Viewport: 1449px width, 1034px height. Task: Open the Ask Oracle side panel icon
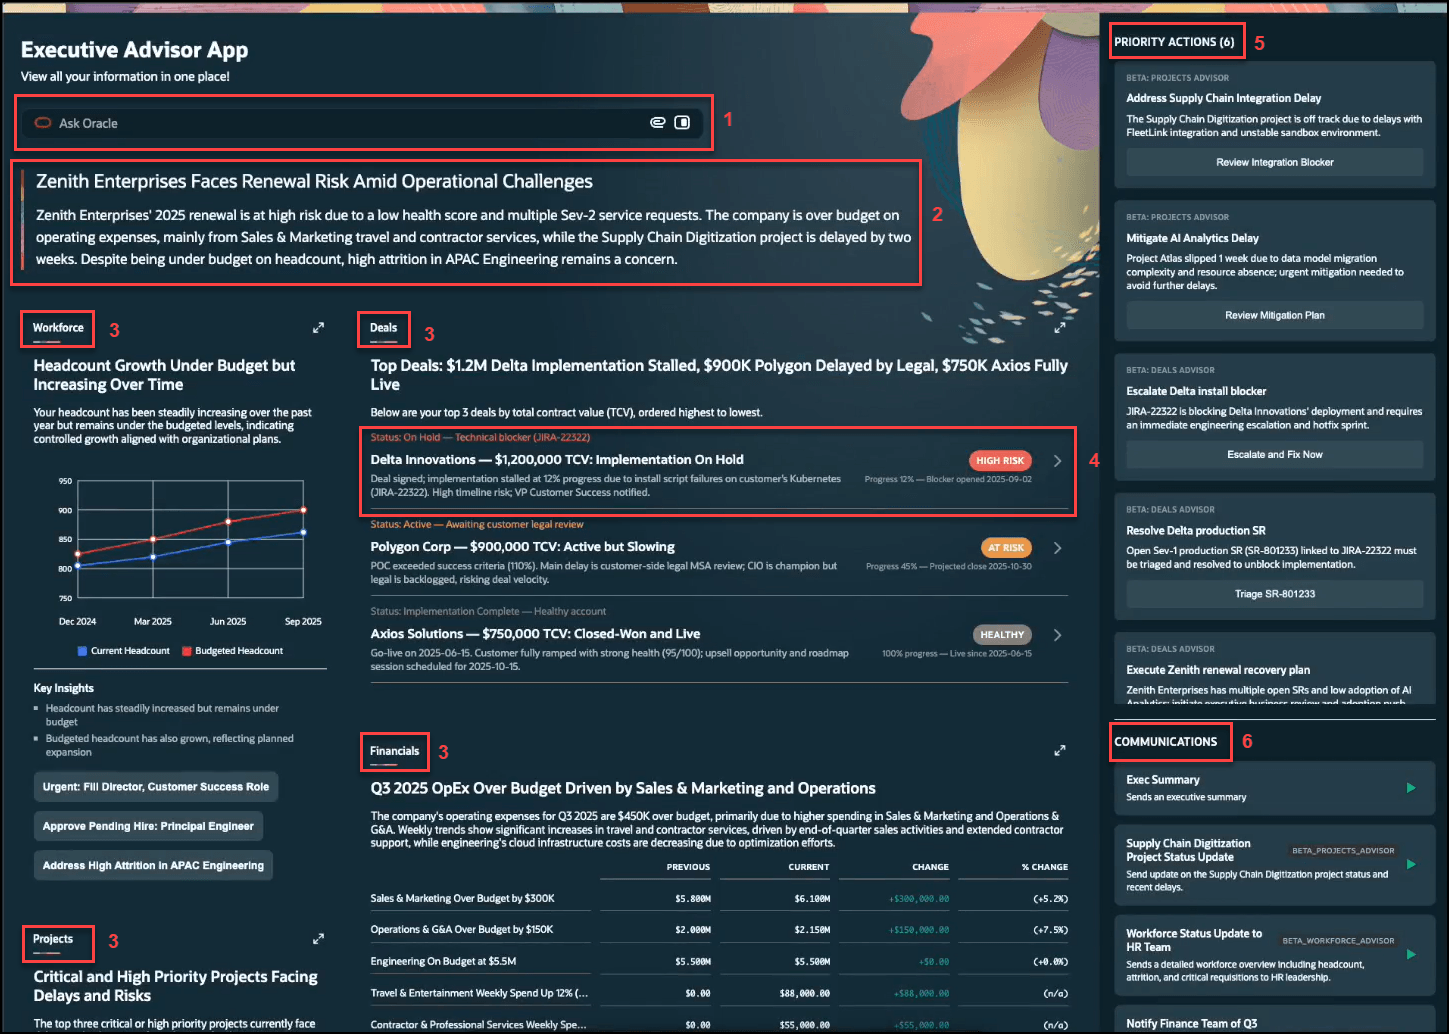[682, 122]
